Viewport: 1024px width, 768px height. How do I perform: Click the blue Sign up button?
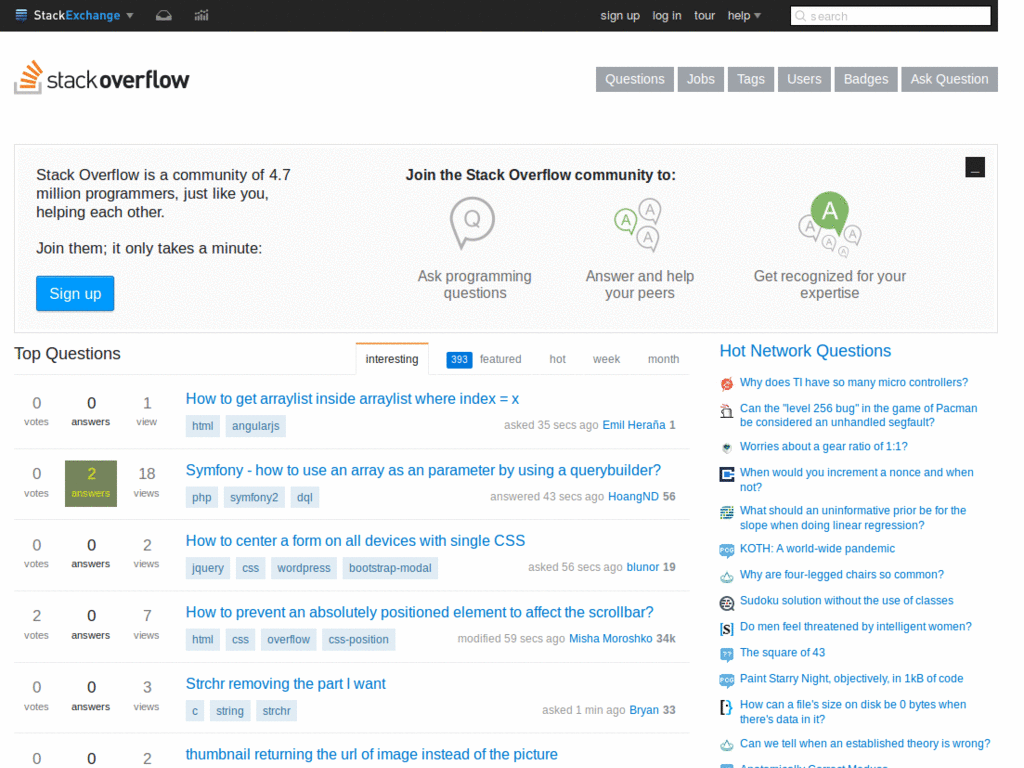pos(75,293)
